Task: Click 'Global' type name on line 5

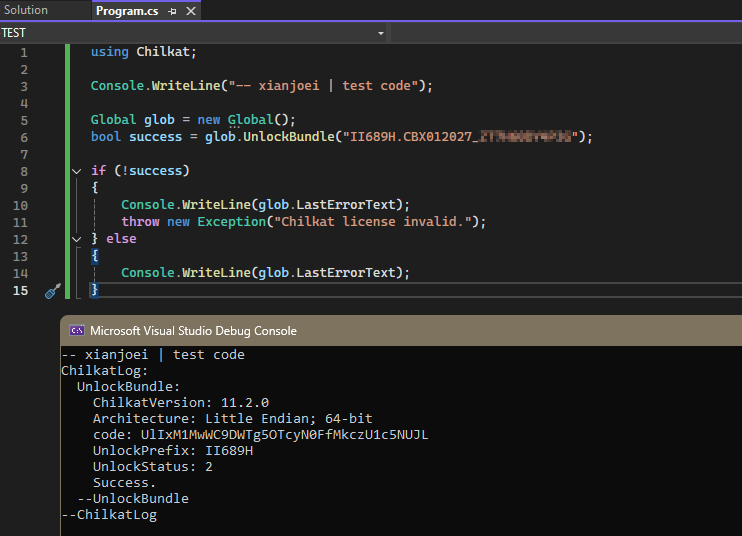Action: point(113,120)
